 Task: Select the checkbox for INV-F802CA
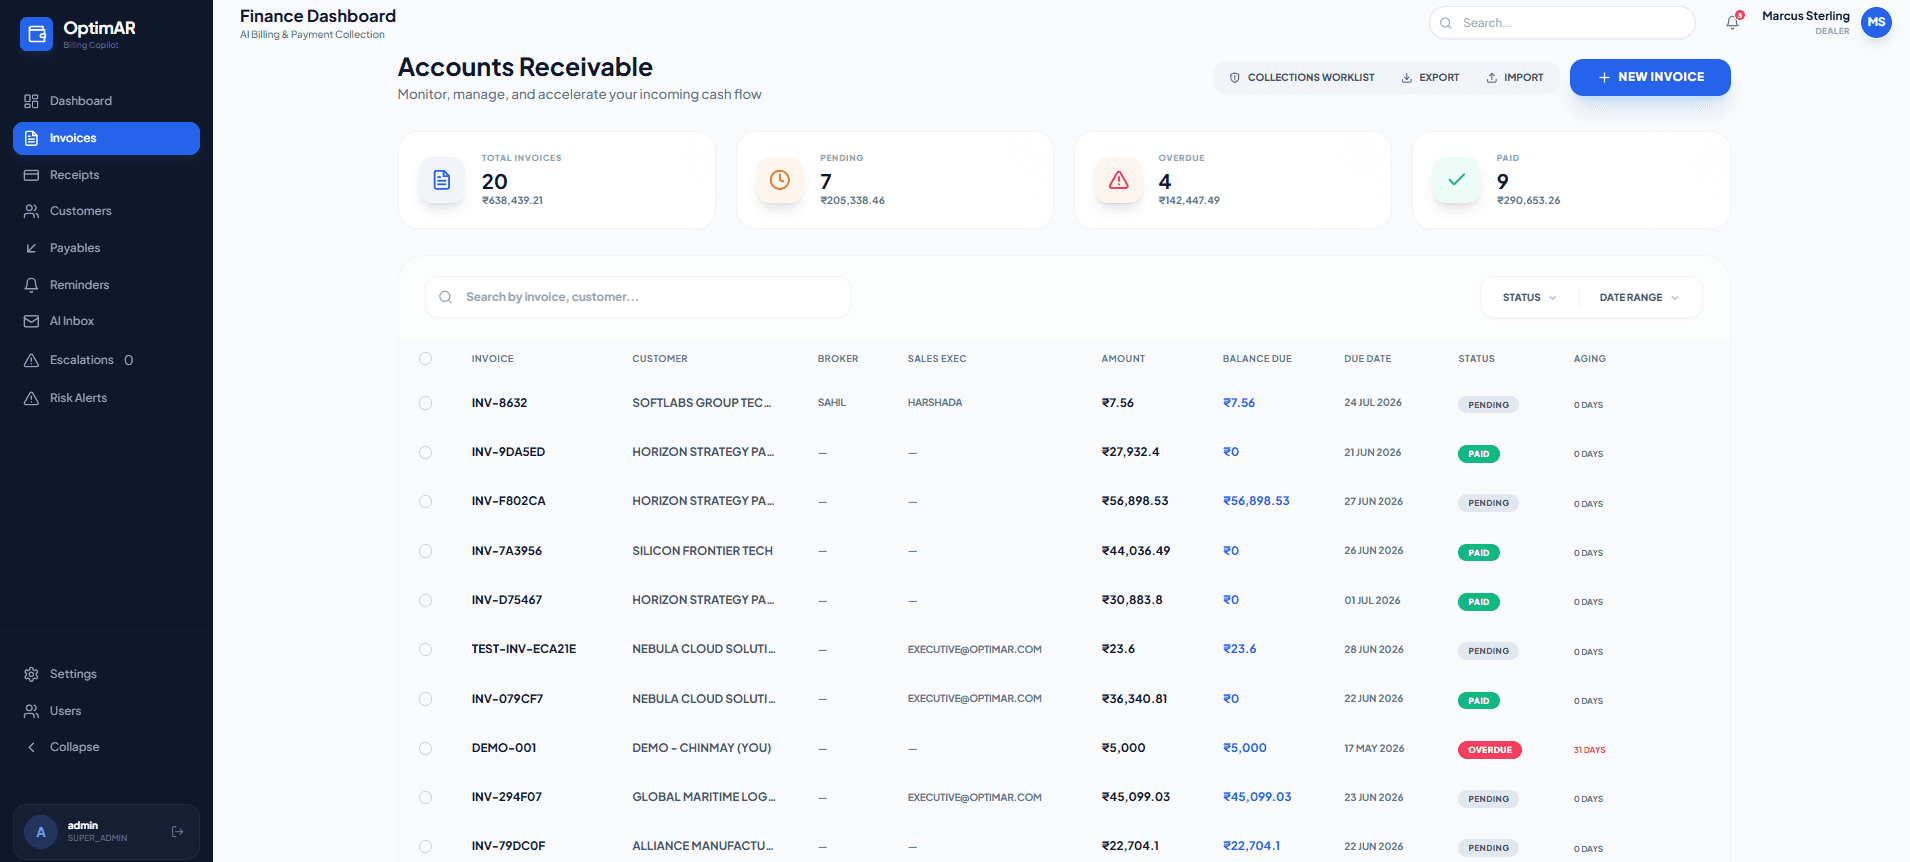(x=426, y=501)
